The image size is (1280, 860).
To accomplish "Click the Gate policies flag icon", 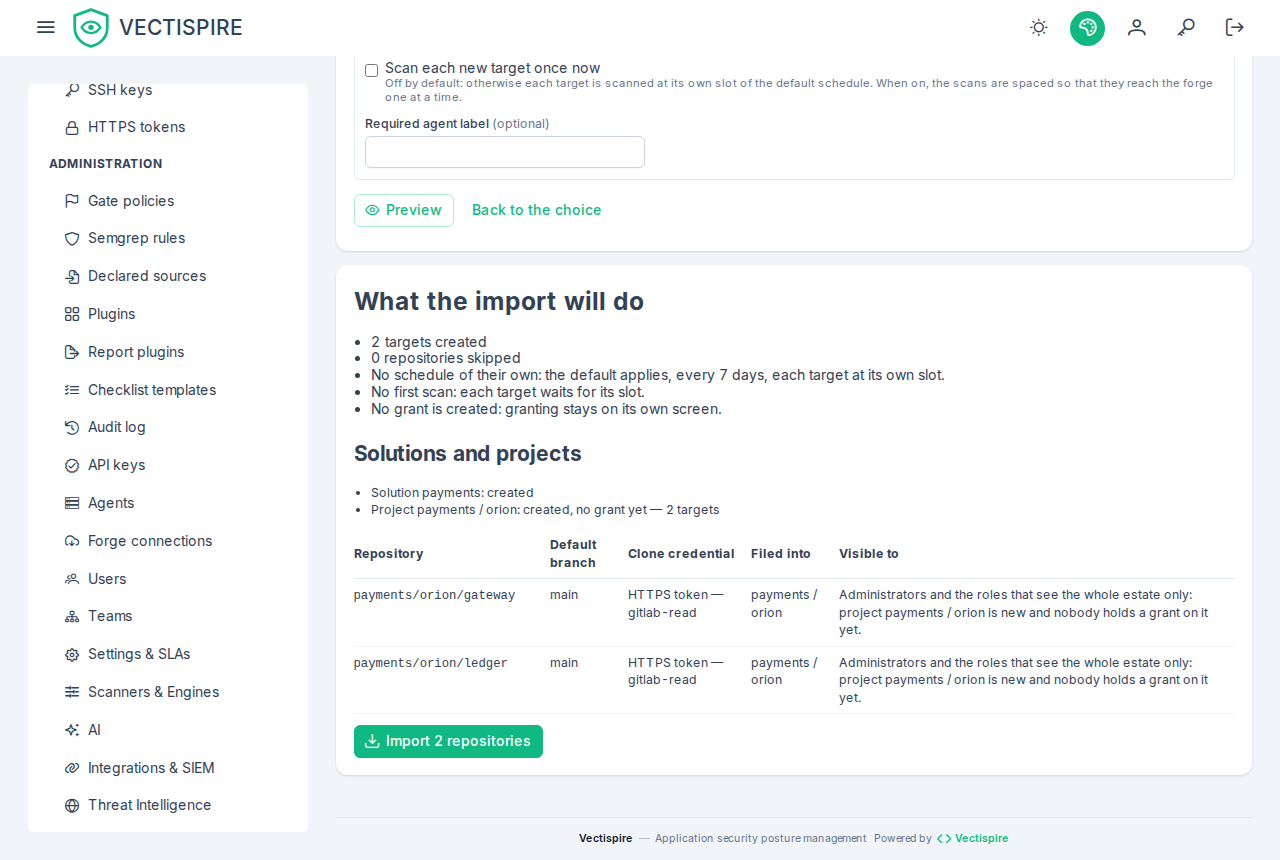I will coord(72,201).
